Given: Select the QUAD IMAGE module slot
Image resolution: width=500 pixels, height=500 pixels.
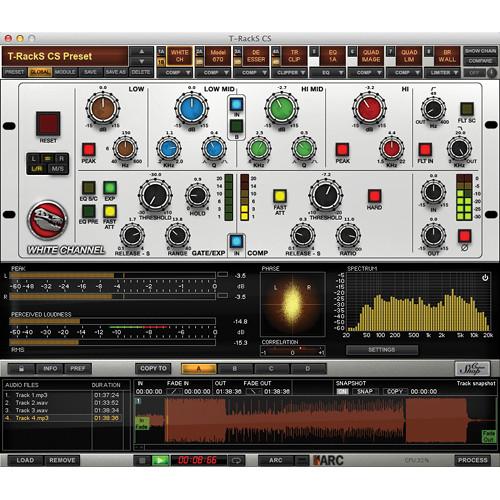Looking at the screenshot, I should click(x=371, y=56).
